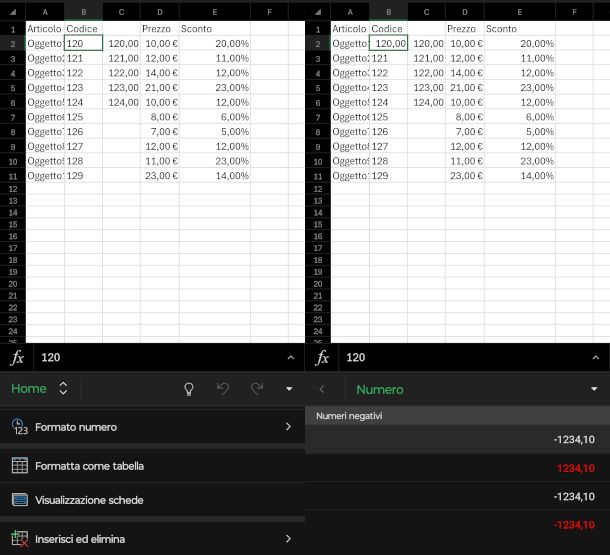The image size is (610, 555).
Task: Go back with the arrow beside Numero
Action: coord(322,389)
